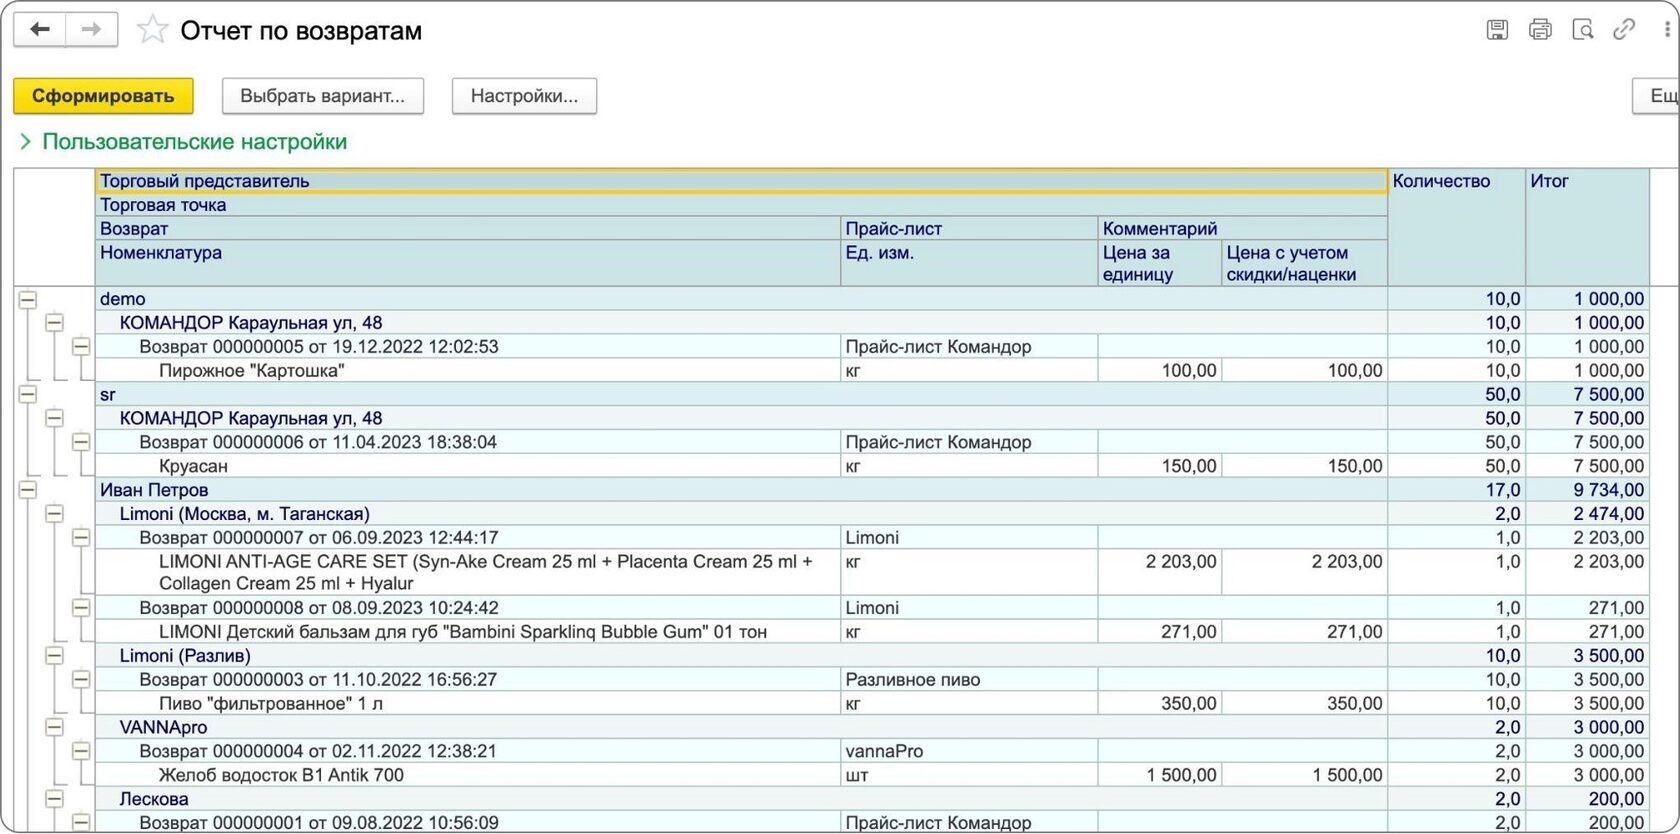Collapse Возврат 000000006 row
1680x834 pixels.
pyautogui.click(x=81, y=442)
